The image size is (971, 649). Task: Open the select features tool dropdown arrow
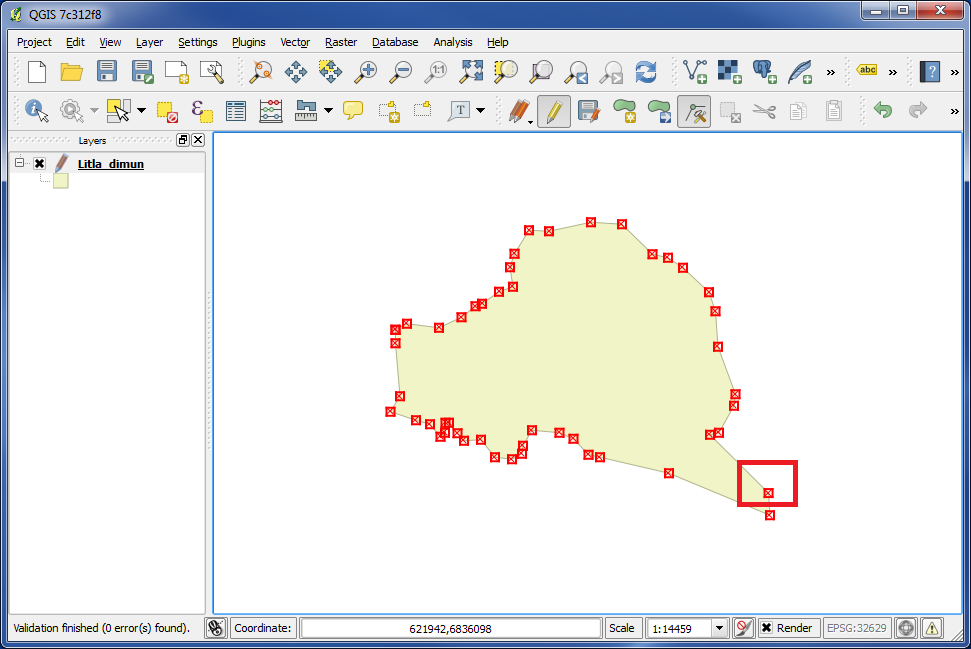[x=141, y=111]
